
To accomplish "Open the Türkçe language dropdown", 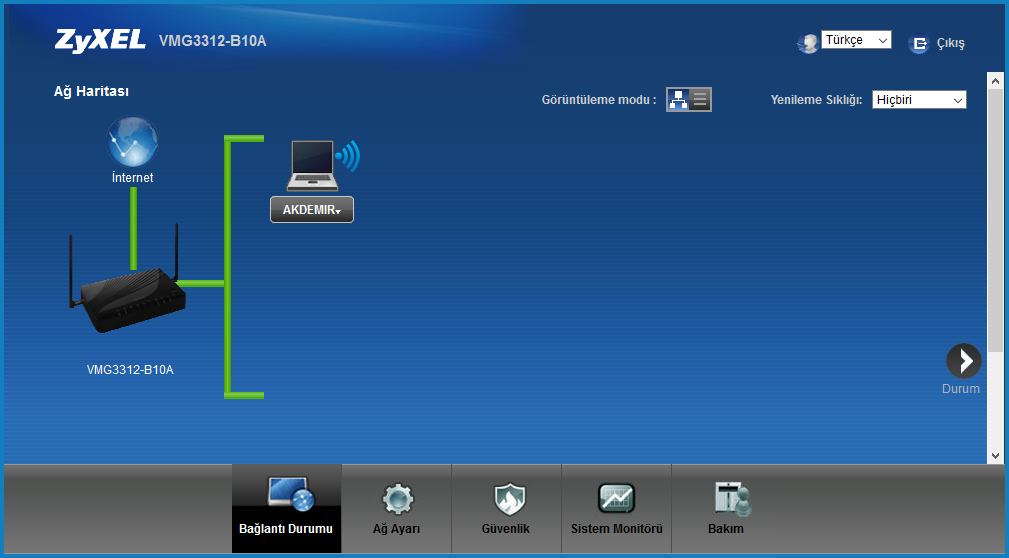I will coord(856,40).
